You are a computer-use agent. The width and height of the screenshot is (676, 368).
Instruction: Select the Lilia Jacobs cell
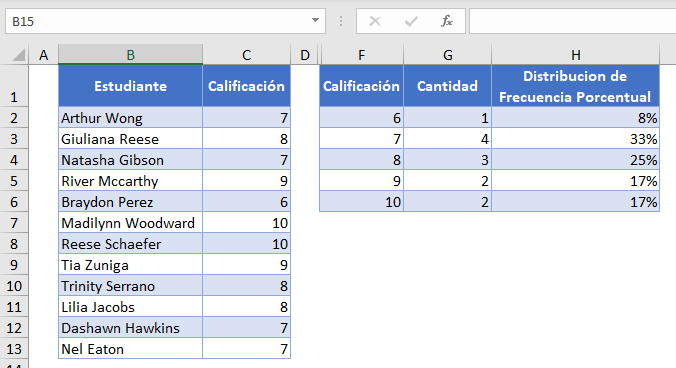click(x=131, y=307)
